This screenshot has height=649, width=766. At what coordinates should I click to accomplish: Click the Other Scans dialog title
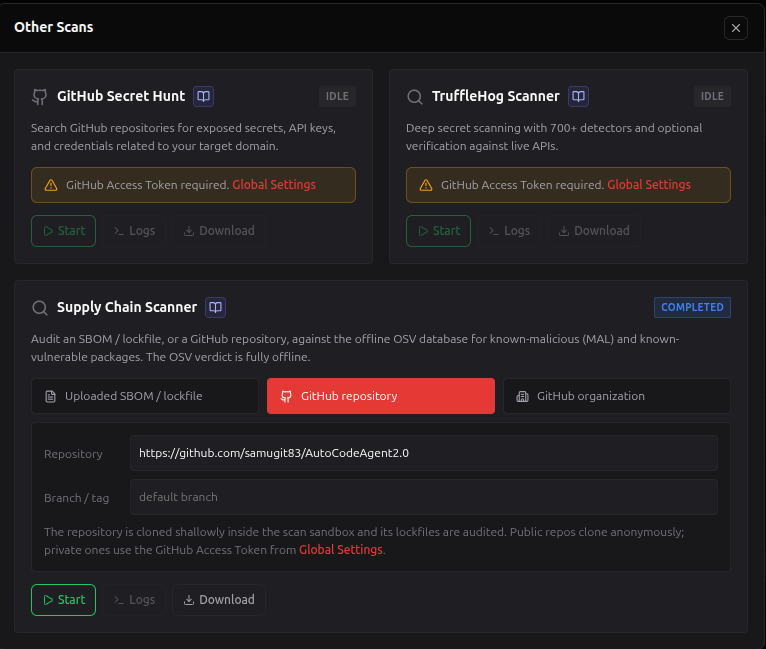point(54,27)
